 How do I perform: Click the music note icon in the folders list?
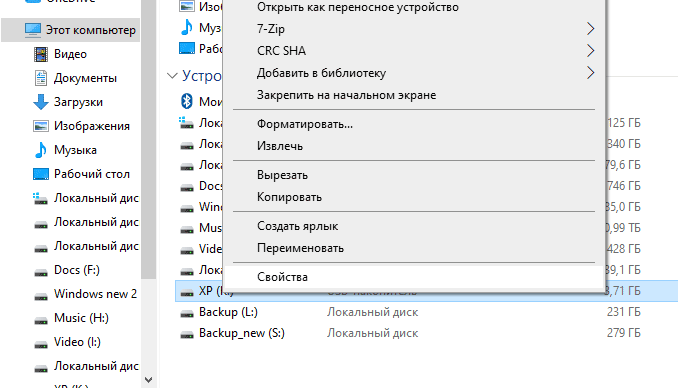tap(187, 27)
